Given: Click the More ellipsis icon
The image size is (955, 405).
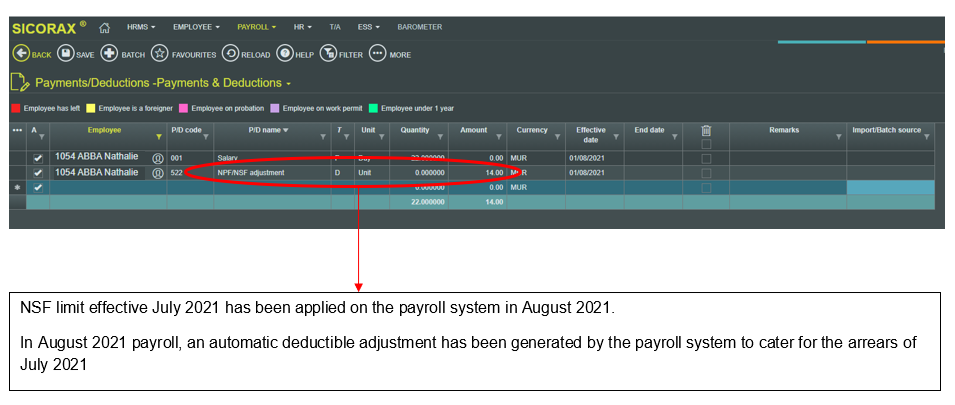Looking at the screenshot, I should pos(378,54).
